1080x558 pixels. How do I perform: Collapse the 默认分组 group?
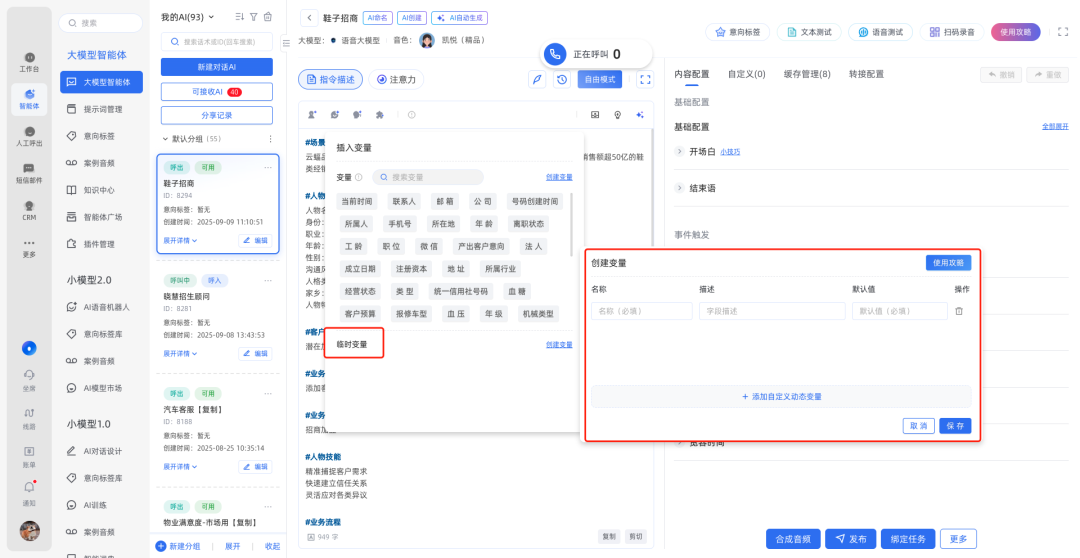point(166,139)
